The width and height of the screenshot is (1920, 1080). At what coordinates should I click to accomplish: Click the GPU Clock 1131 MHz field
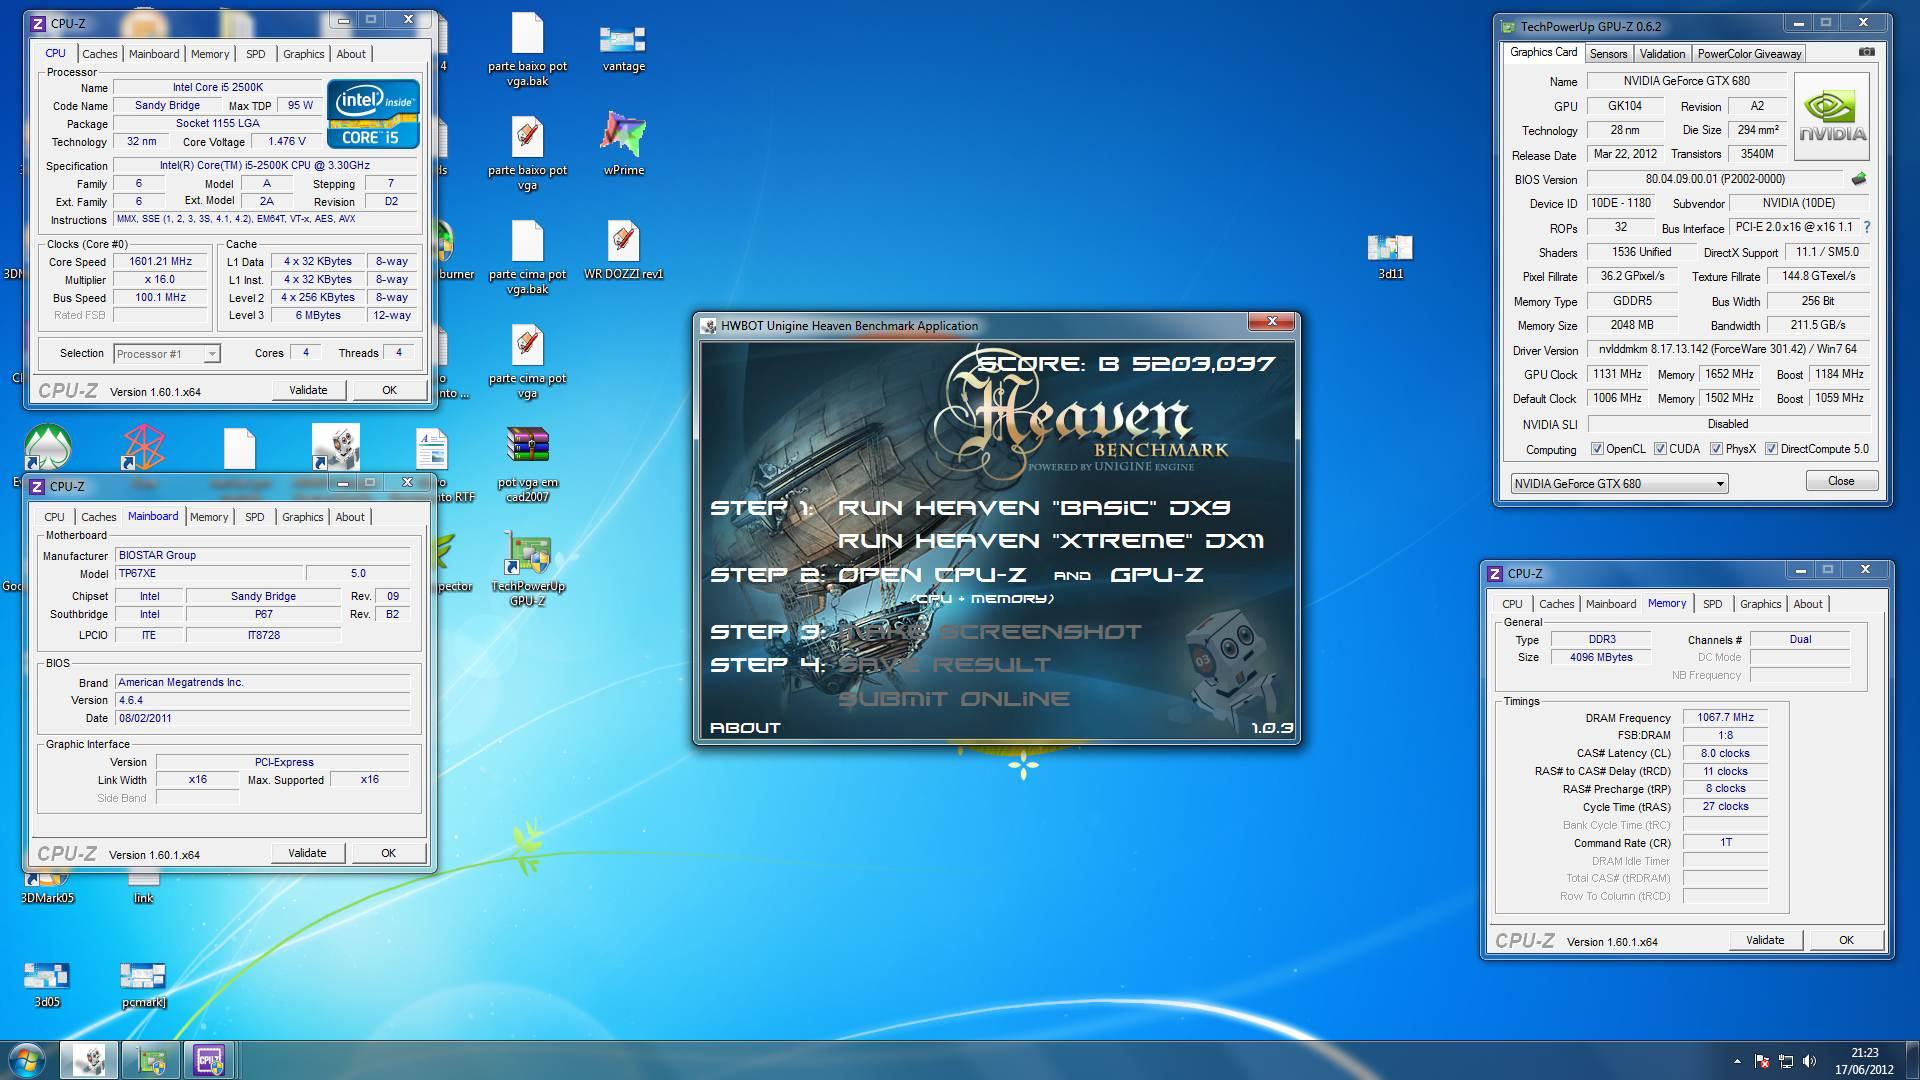pos(1617,374)
